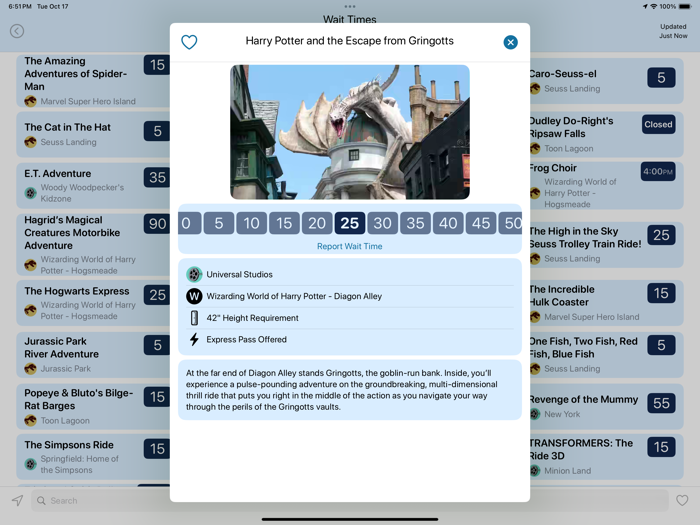Select the 0 minute wait time
Screen dimensions: 700x525
tap(189, 223)
